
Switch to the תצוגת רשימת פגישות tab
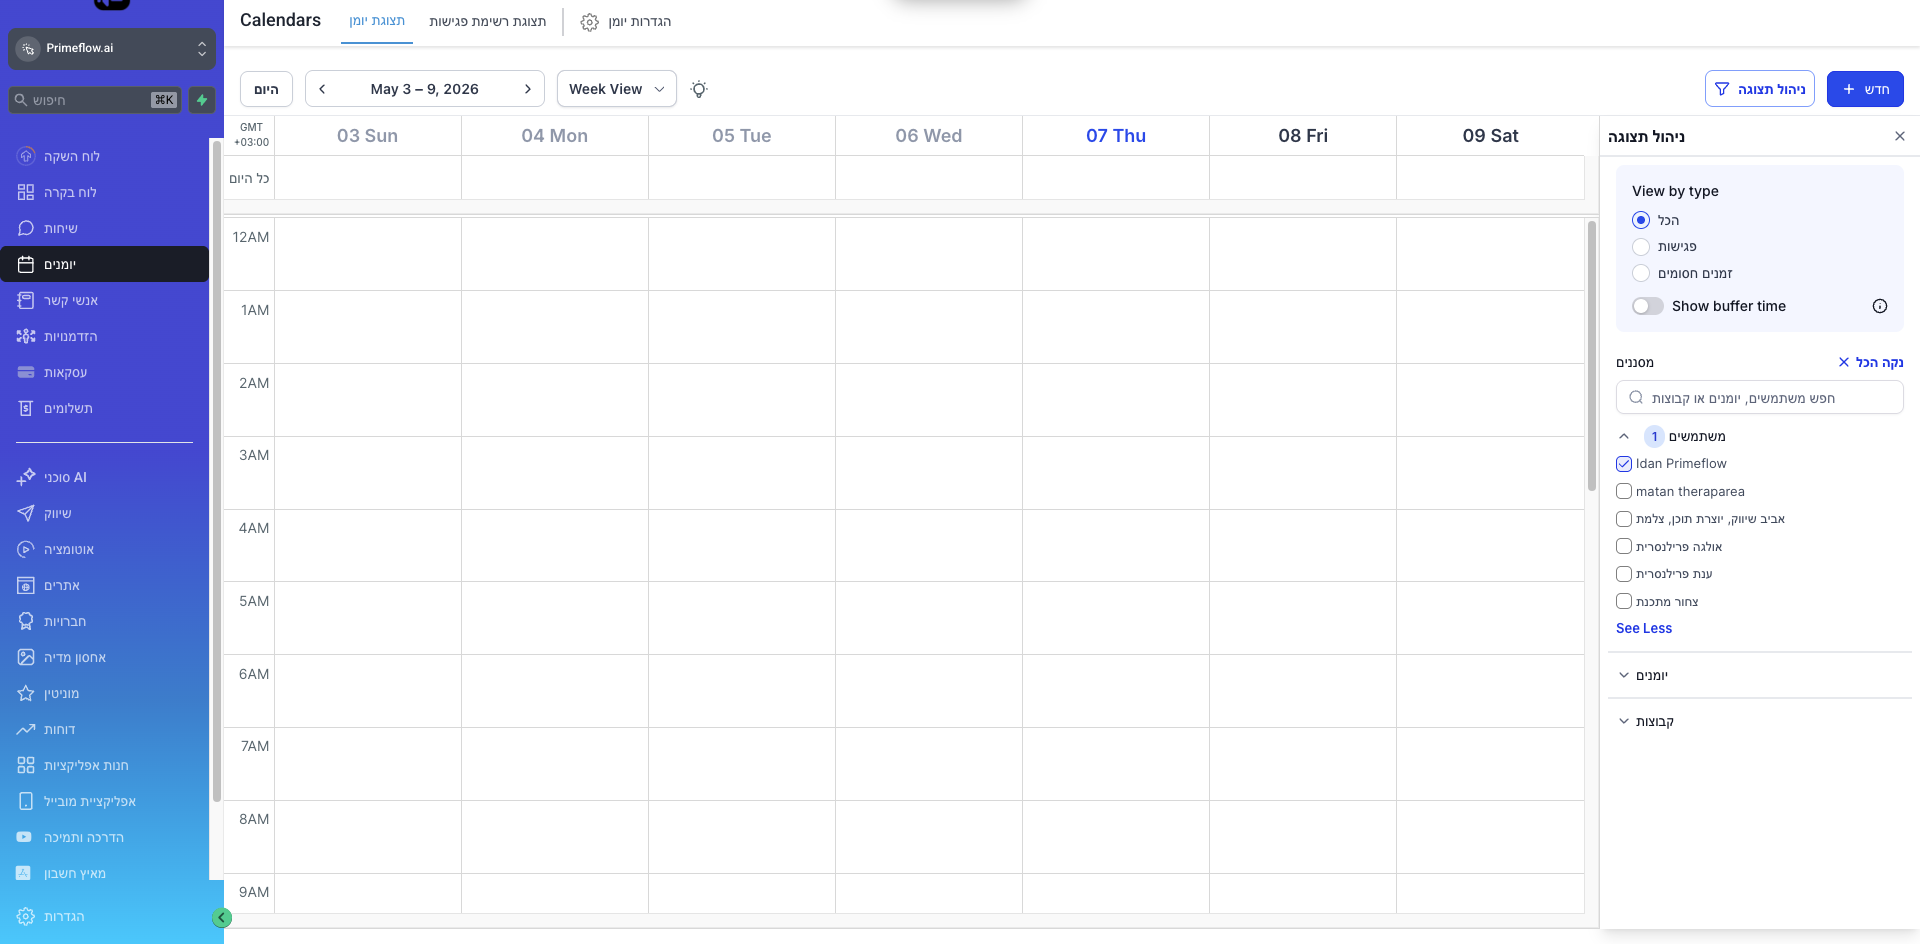[488, 21]
